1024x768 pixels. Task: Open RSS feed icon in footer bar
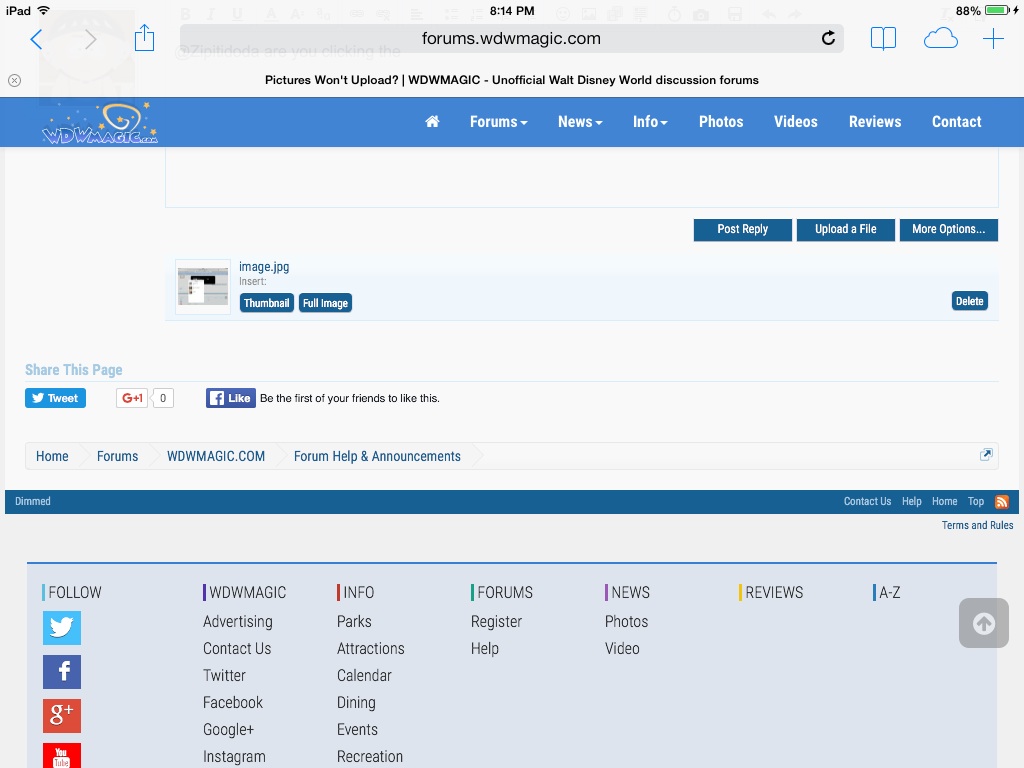click(x=1001, y=502)
